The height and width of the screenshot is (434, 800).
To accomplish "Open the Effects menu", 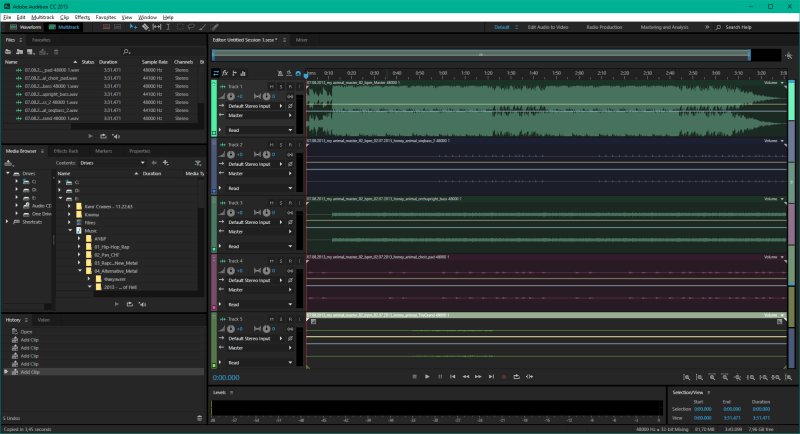I will point(82,17).
